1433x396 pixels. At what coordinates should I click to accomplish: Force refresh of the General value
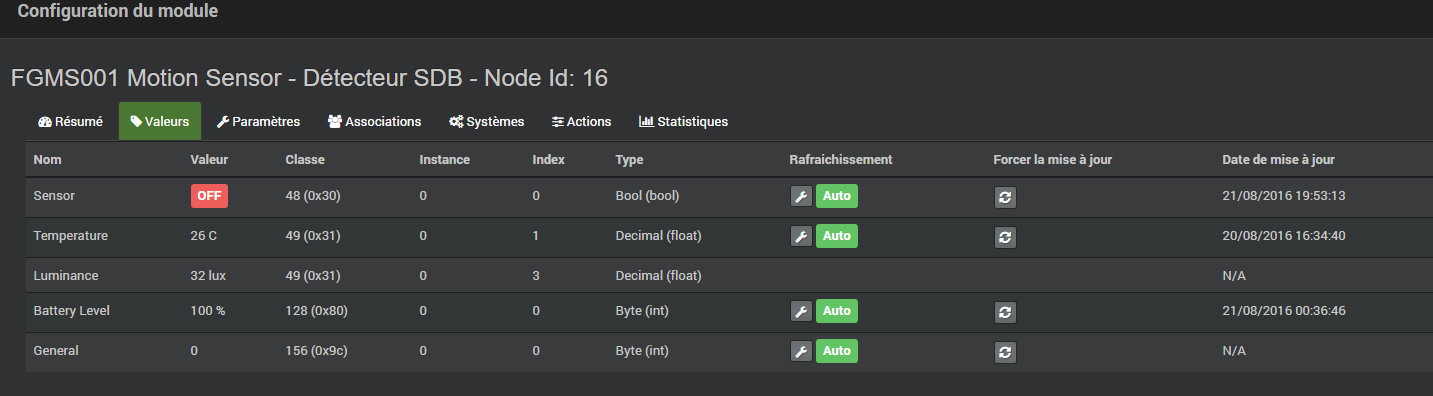pyautogui.click(x=1006, y=352)
